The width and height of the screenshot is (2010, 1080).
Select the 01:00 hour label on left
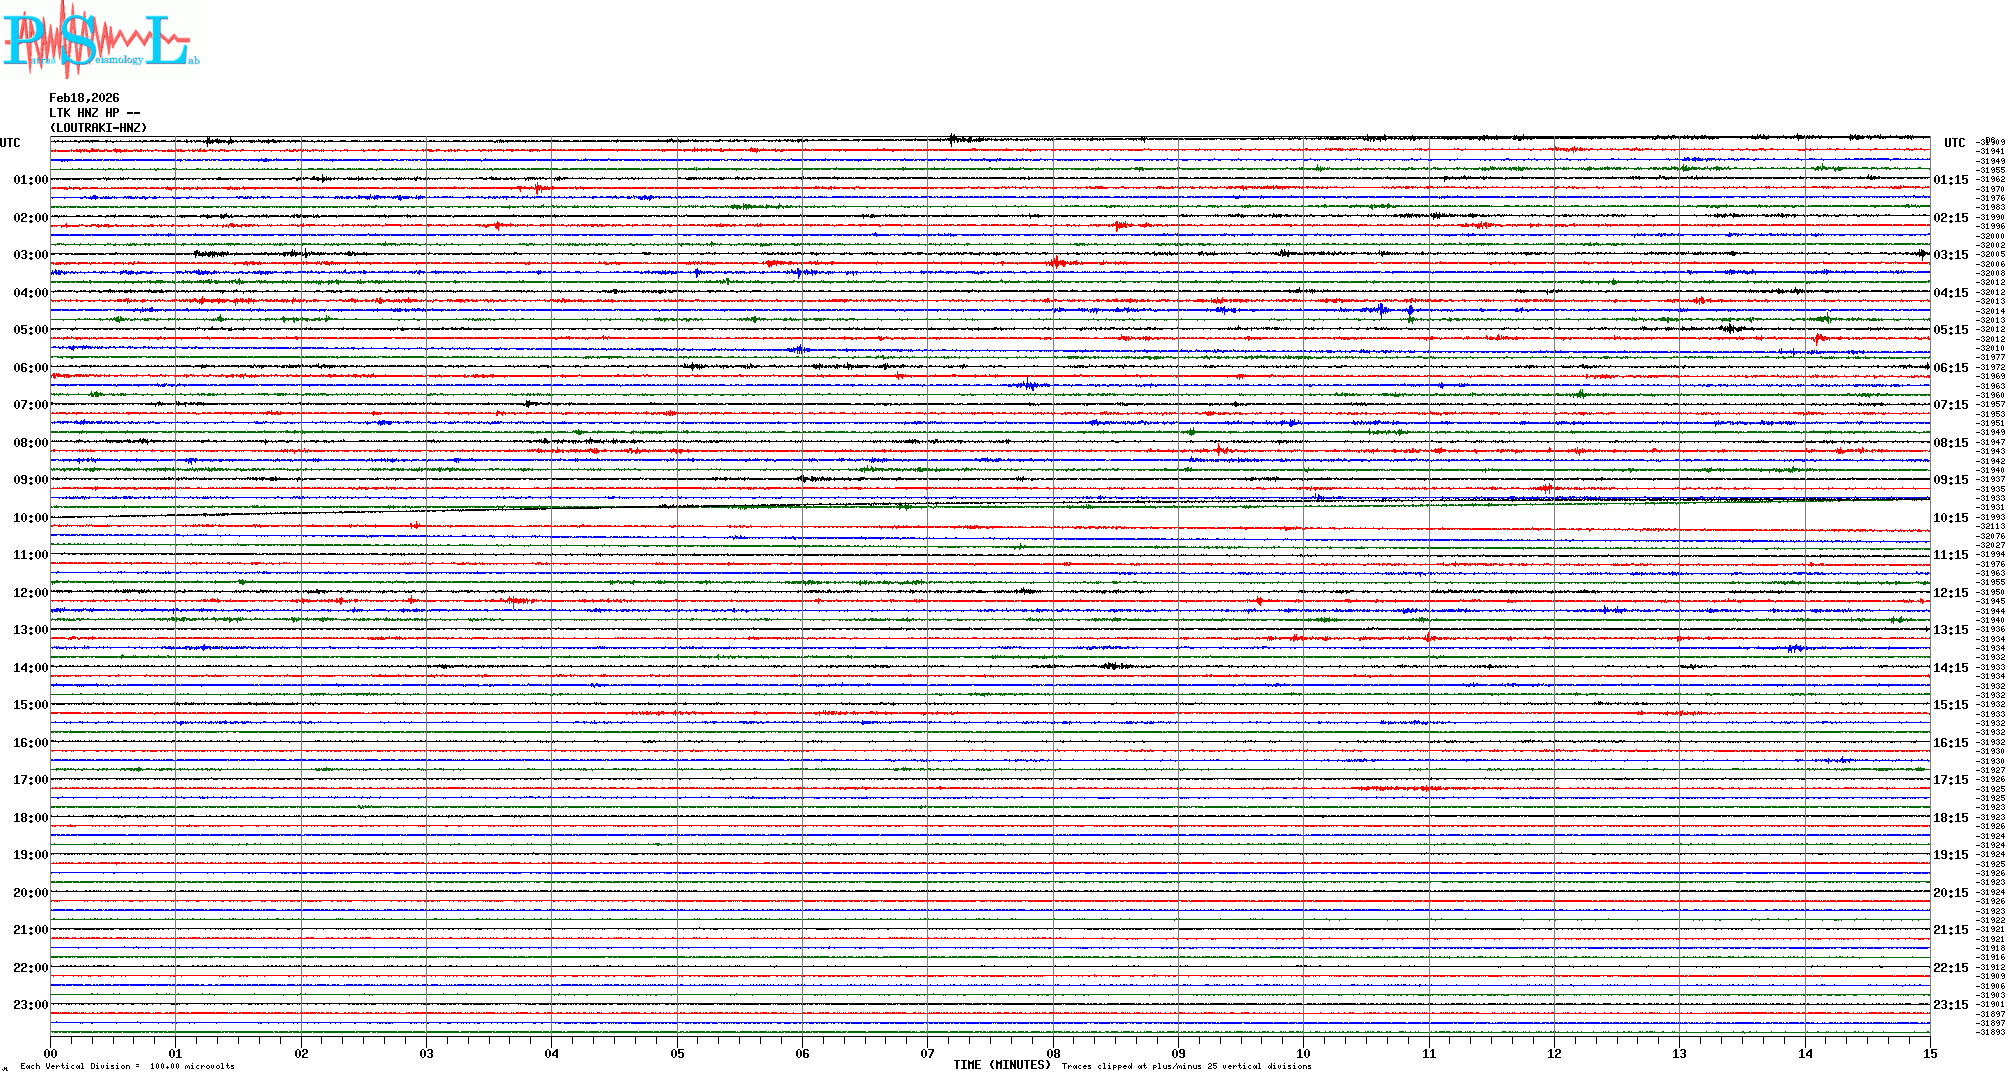pyautogui.click(x=30, y=180)
